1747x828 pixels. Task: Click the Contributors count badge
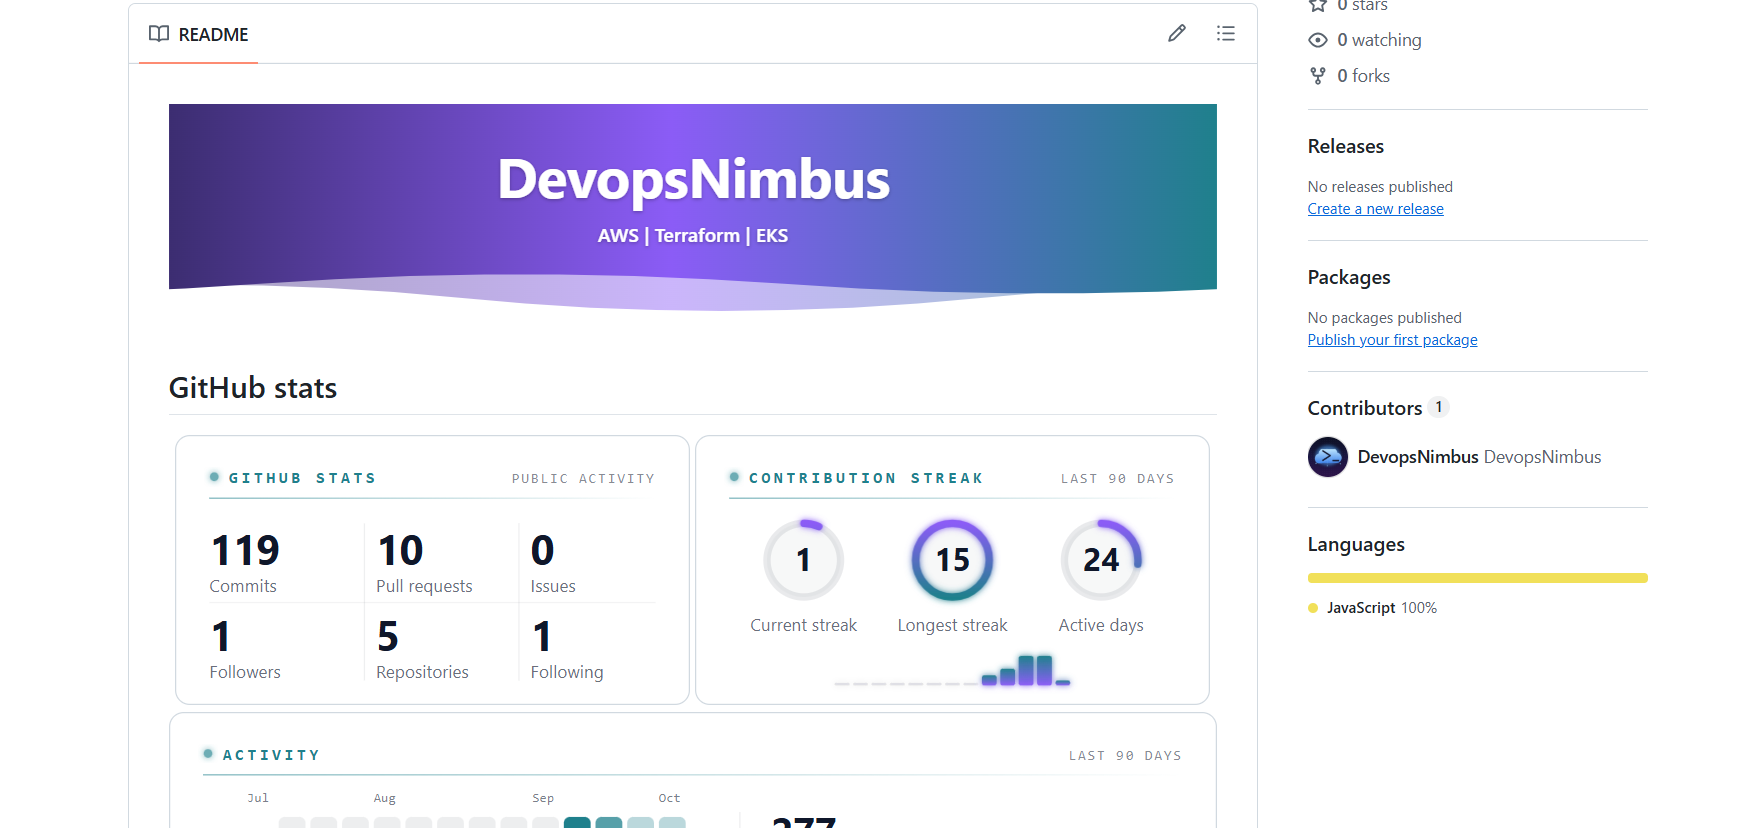[x=1439, y=407]
